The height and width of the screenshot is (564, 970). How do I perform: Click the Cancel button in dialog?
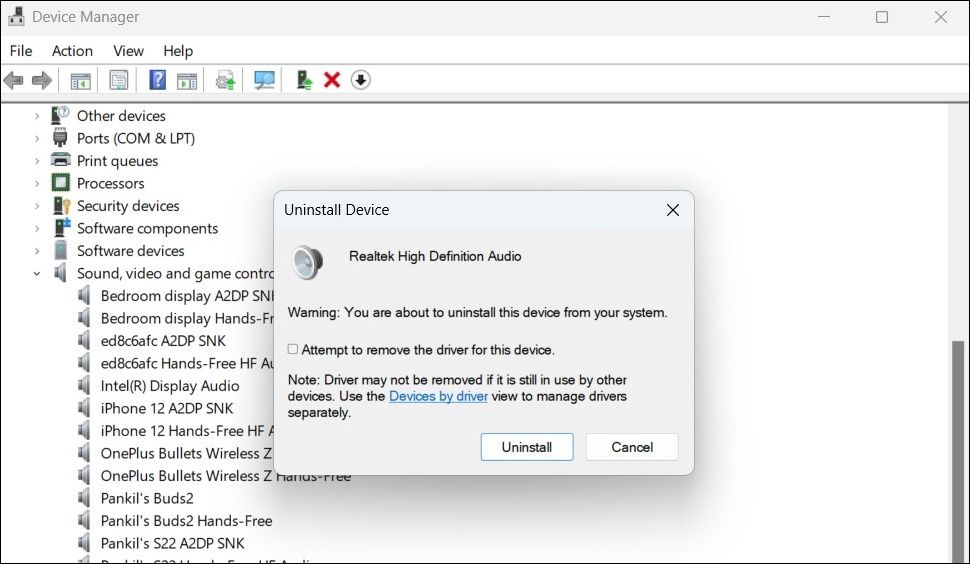tap(632, 447)
